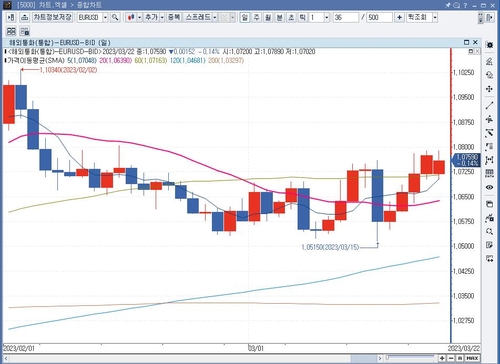This screenshot has height=364, width=500.
Task: Click the chat bubble icon in title bar
Action: click(456, 5)
